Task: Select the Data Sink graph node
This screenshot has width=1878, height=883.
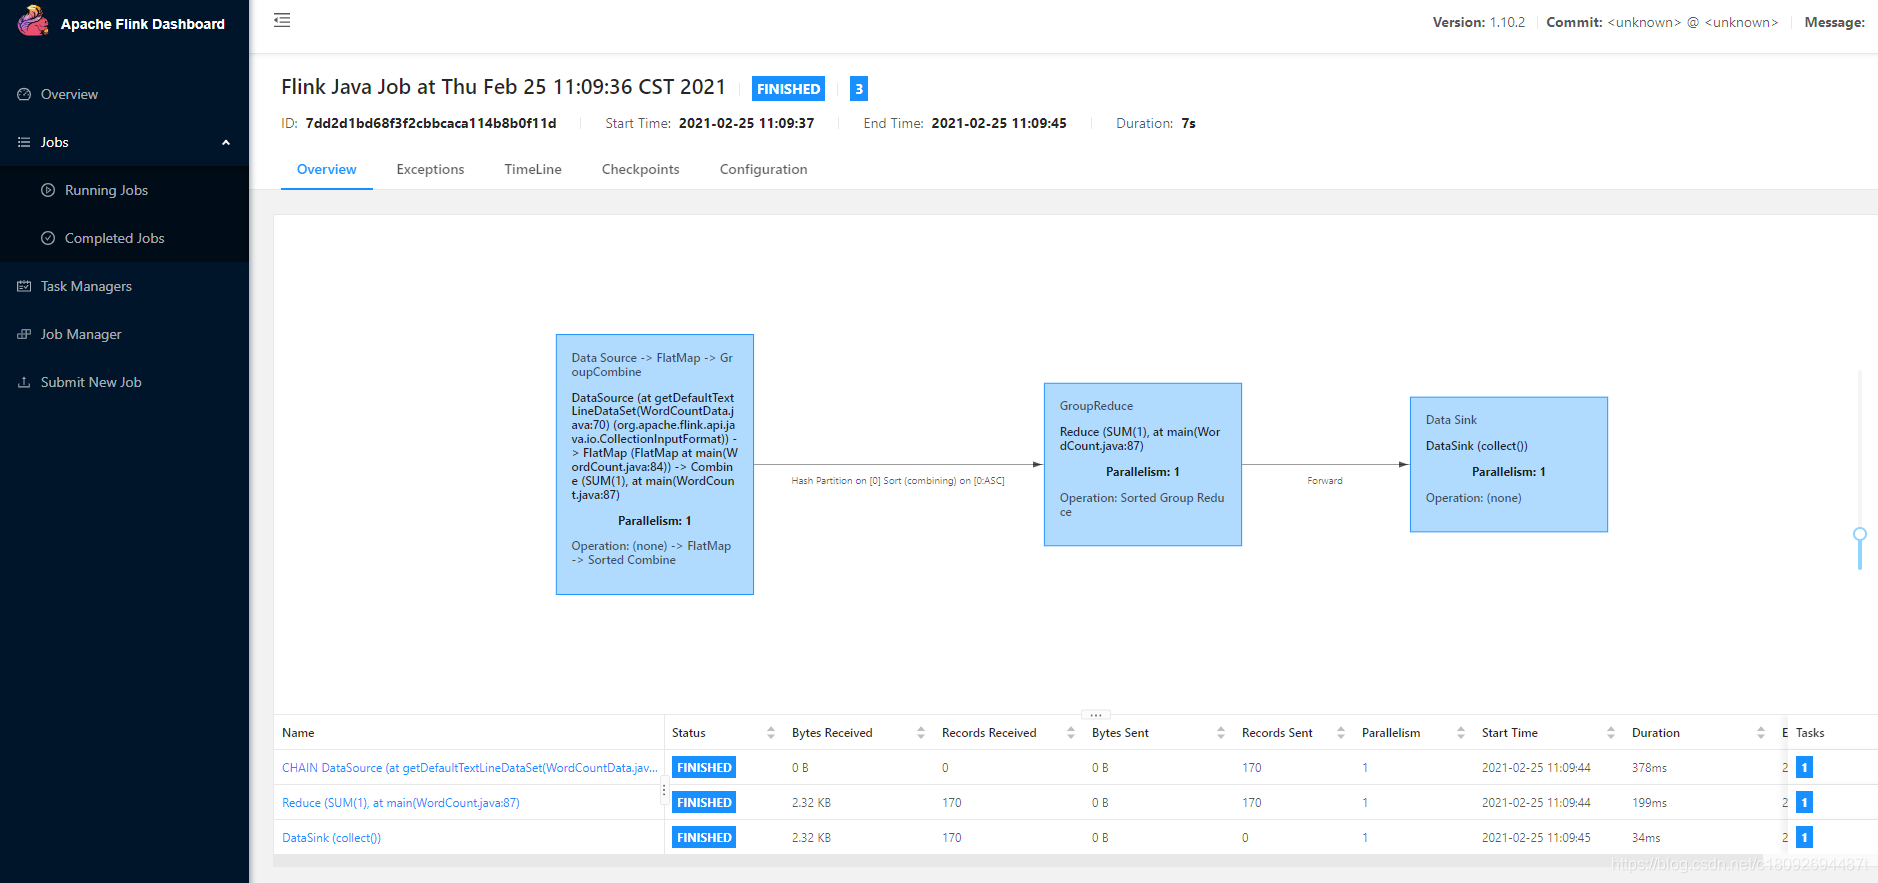Action: pos(1509,464)
